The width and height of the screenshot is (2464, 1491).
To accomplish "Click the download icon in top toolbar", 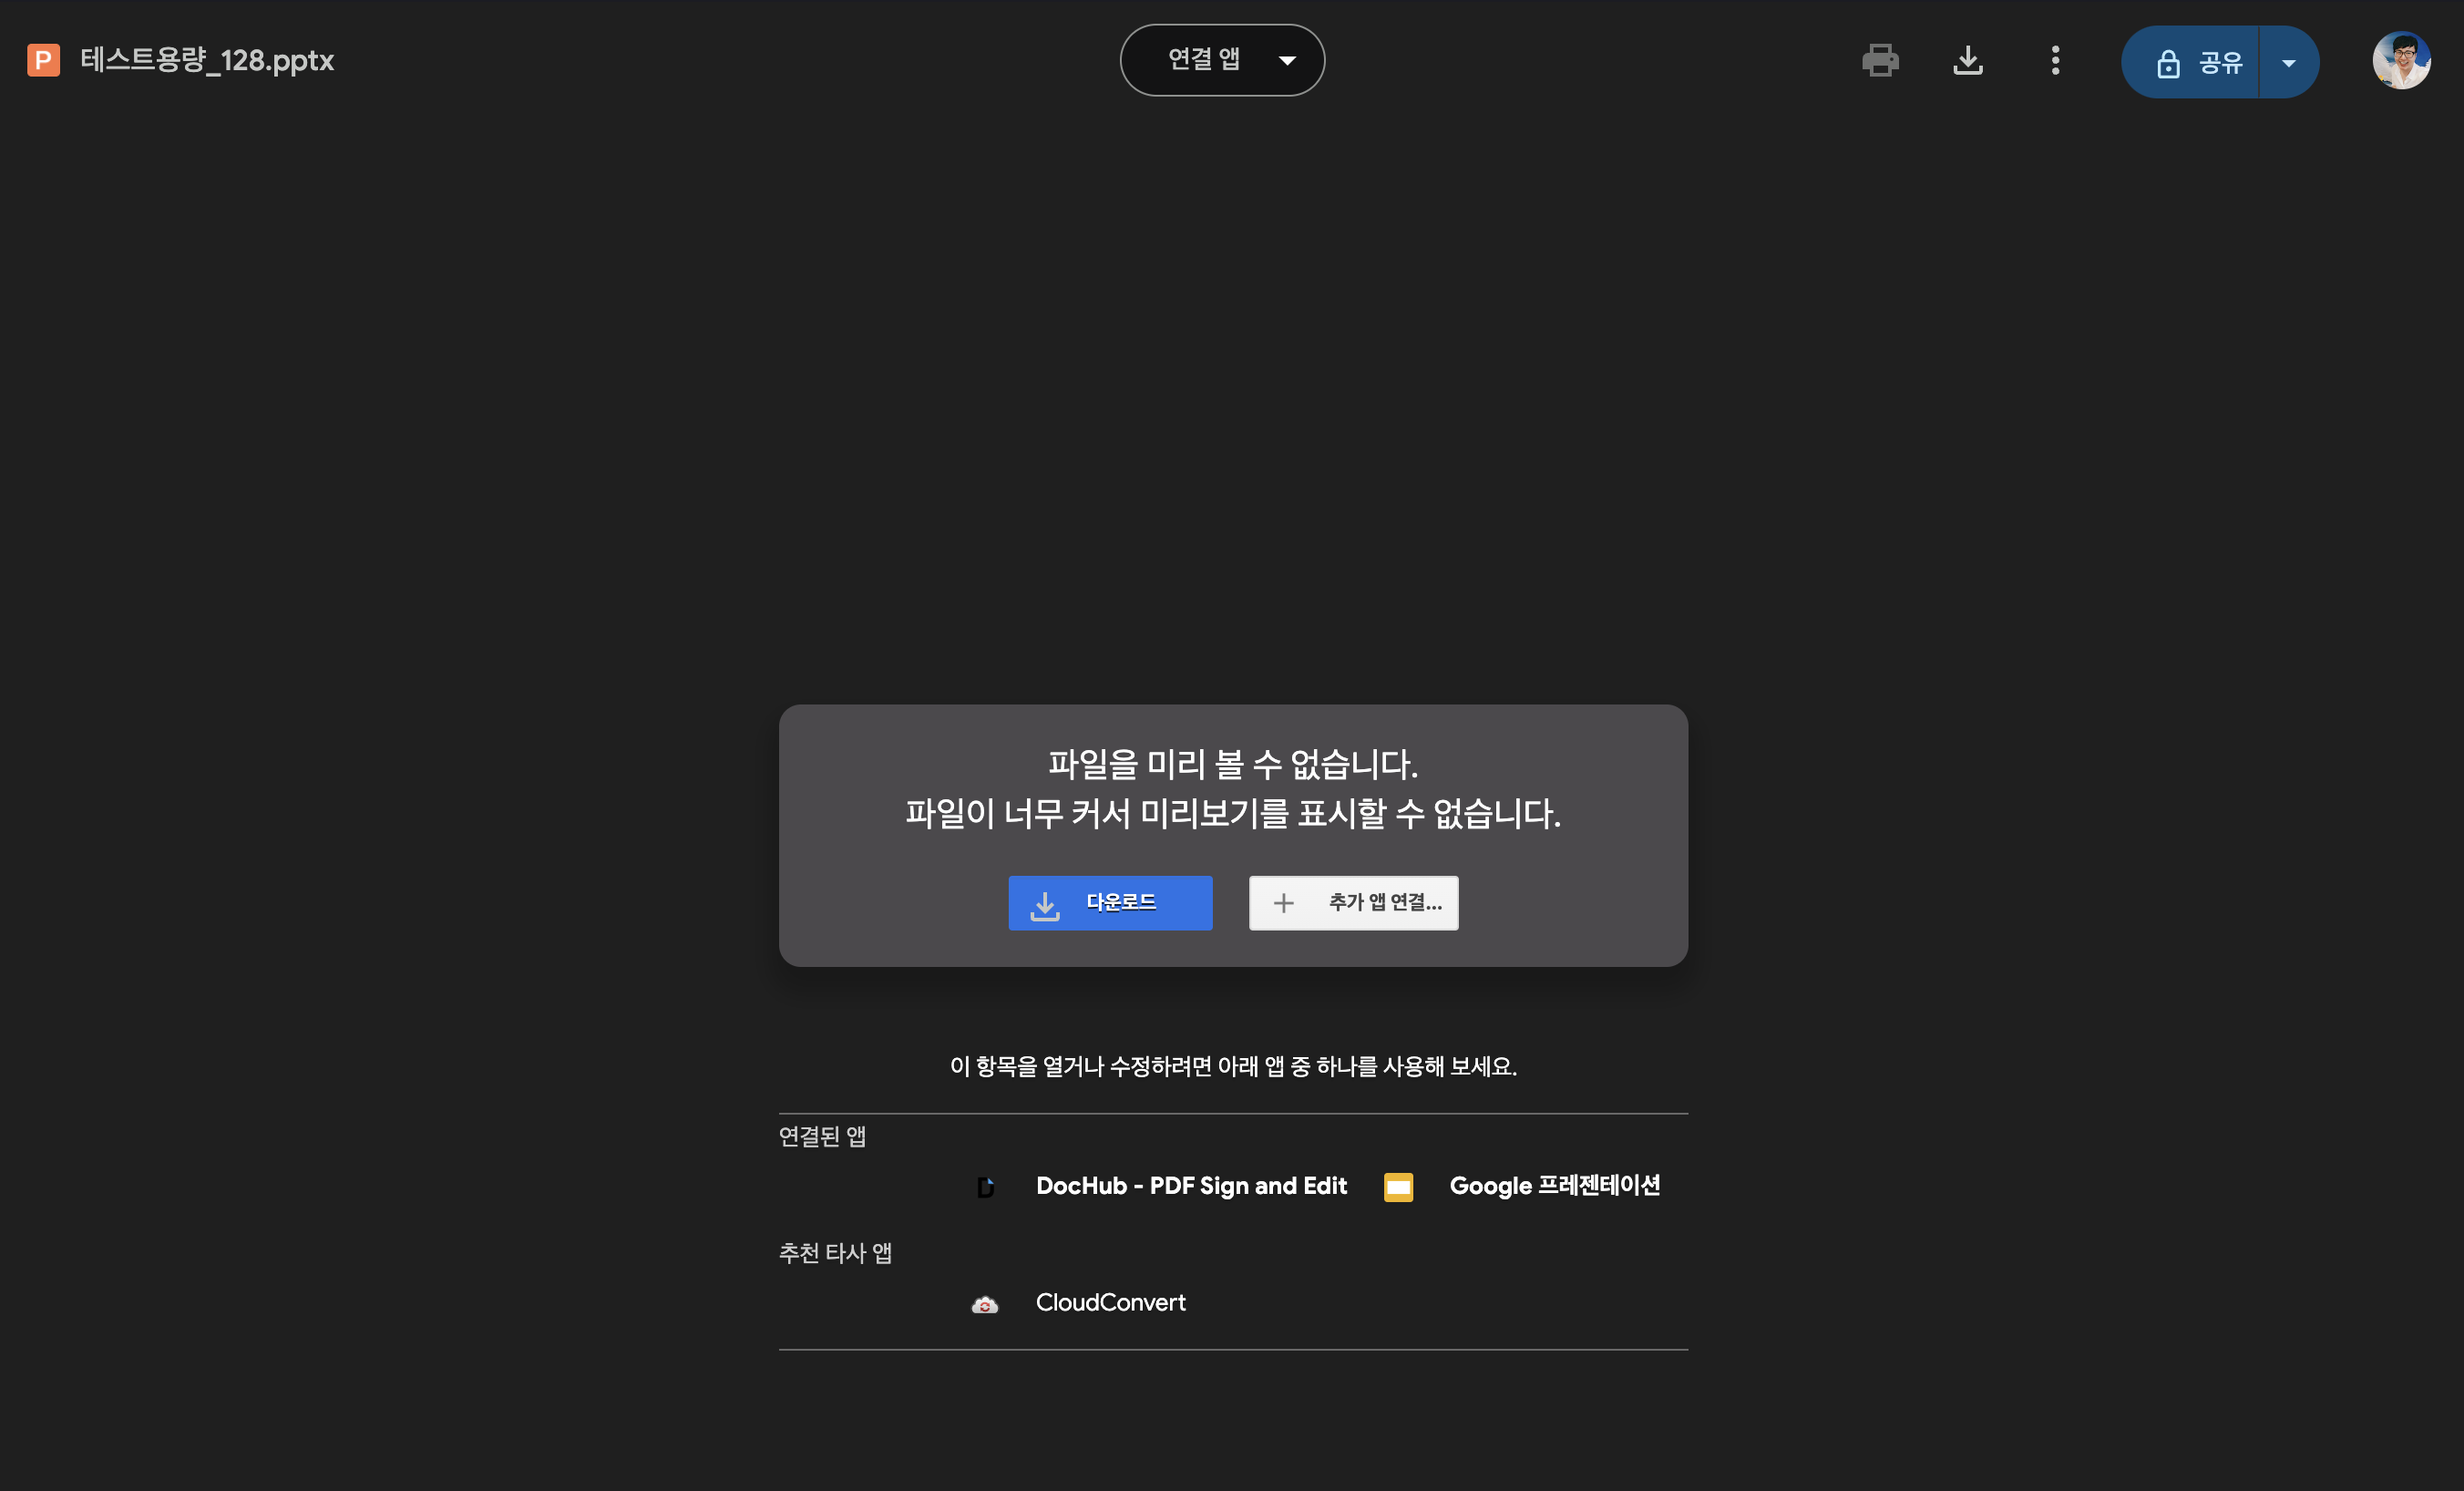I will [1967, 61].
